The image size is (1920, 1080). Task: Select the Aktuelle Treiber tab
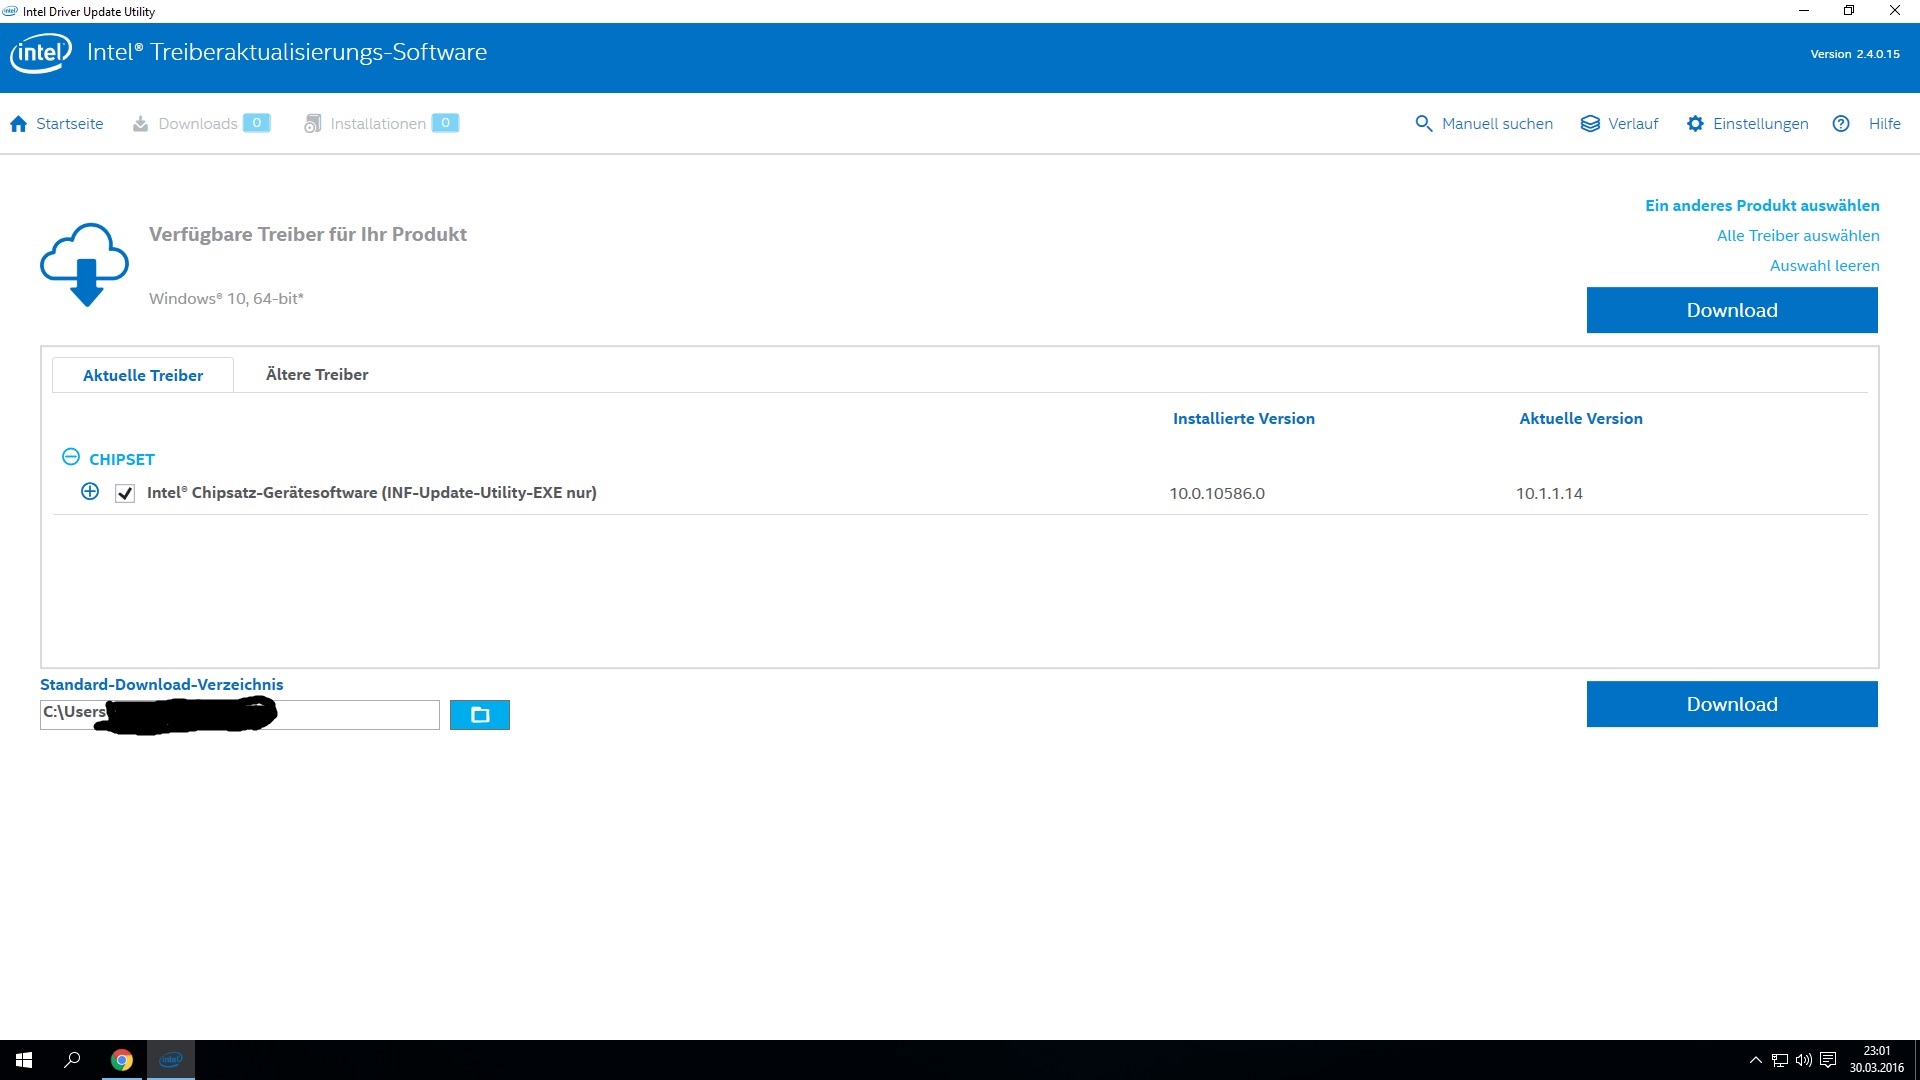point(143,375)
